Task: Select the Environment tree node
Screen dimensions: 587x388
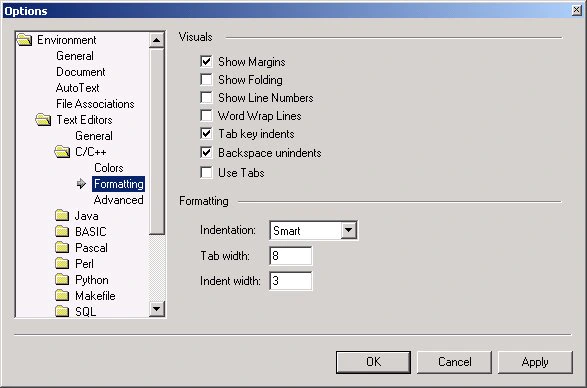Action: (67, 40)
